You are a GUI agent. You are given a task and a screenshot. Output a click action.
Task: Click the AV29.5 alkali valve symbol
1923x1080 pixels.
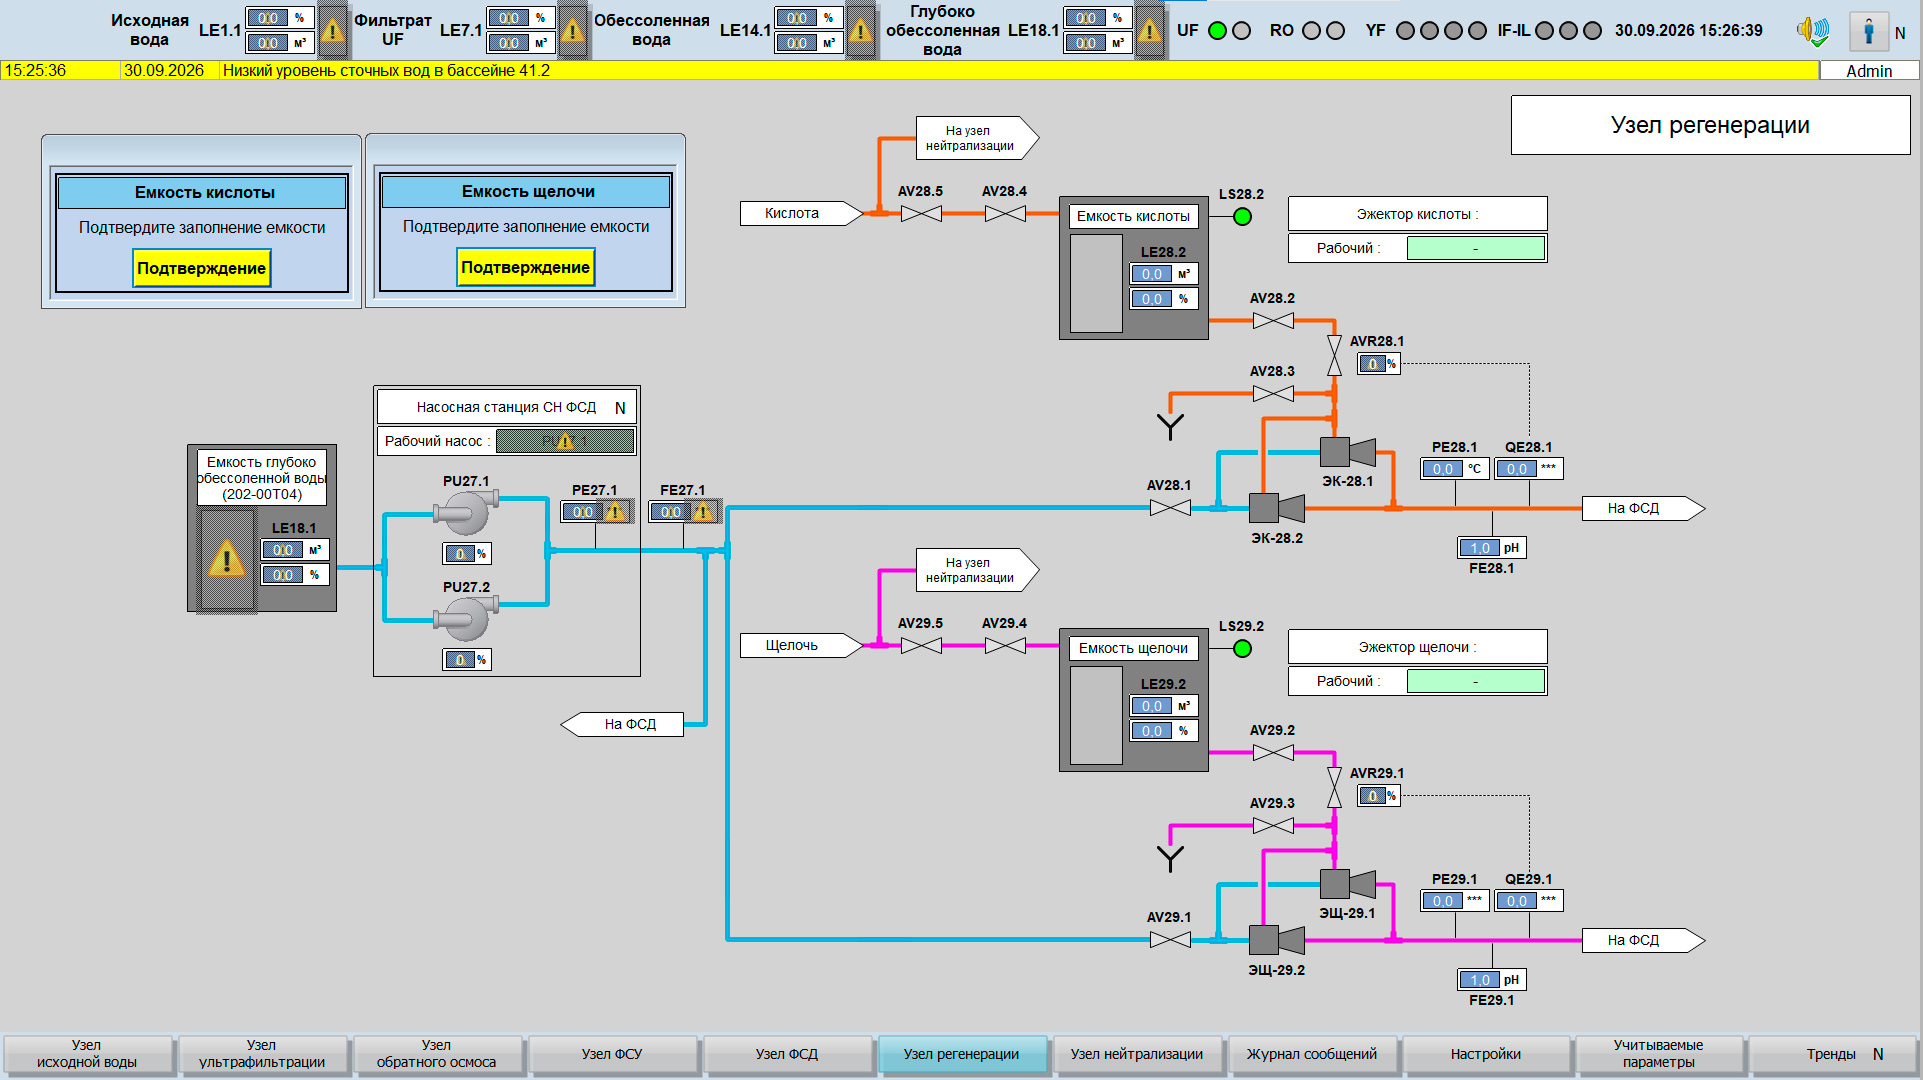tap(921, 645)
